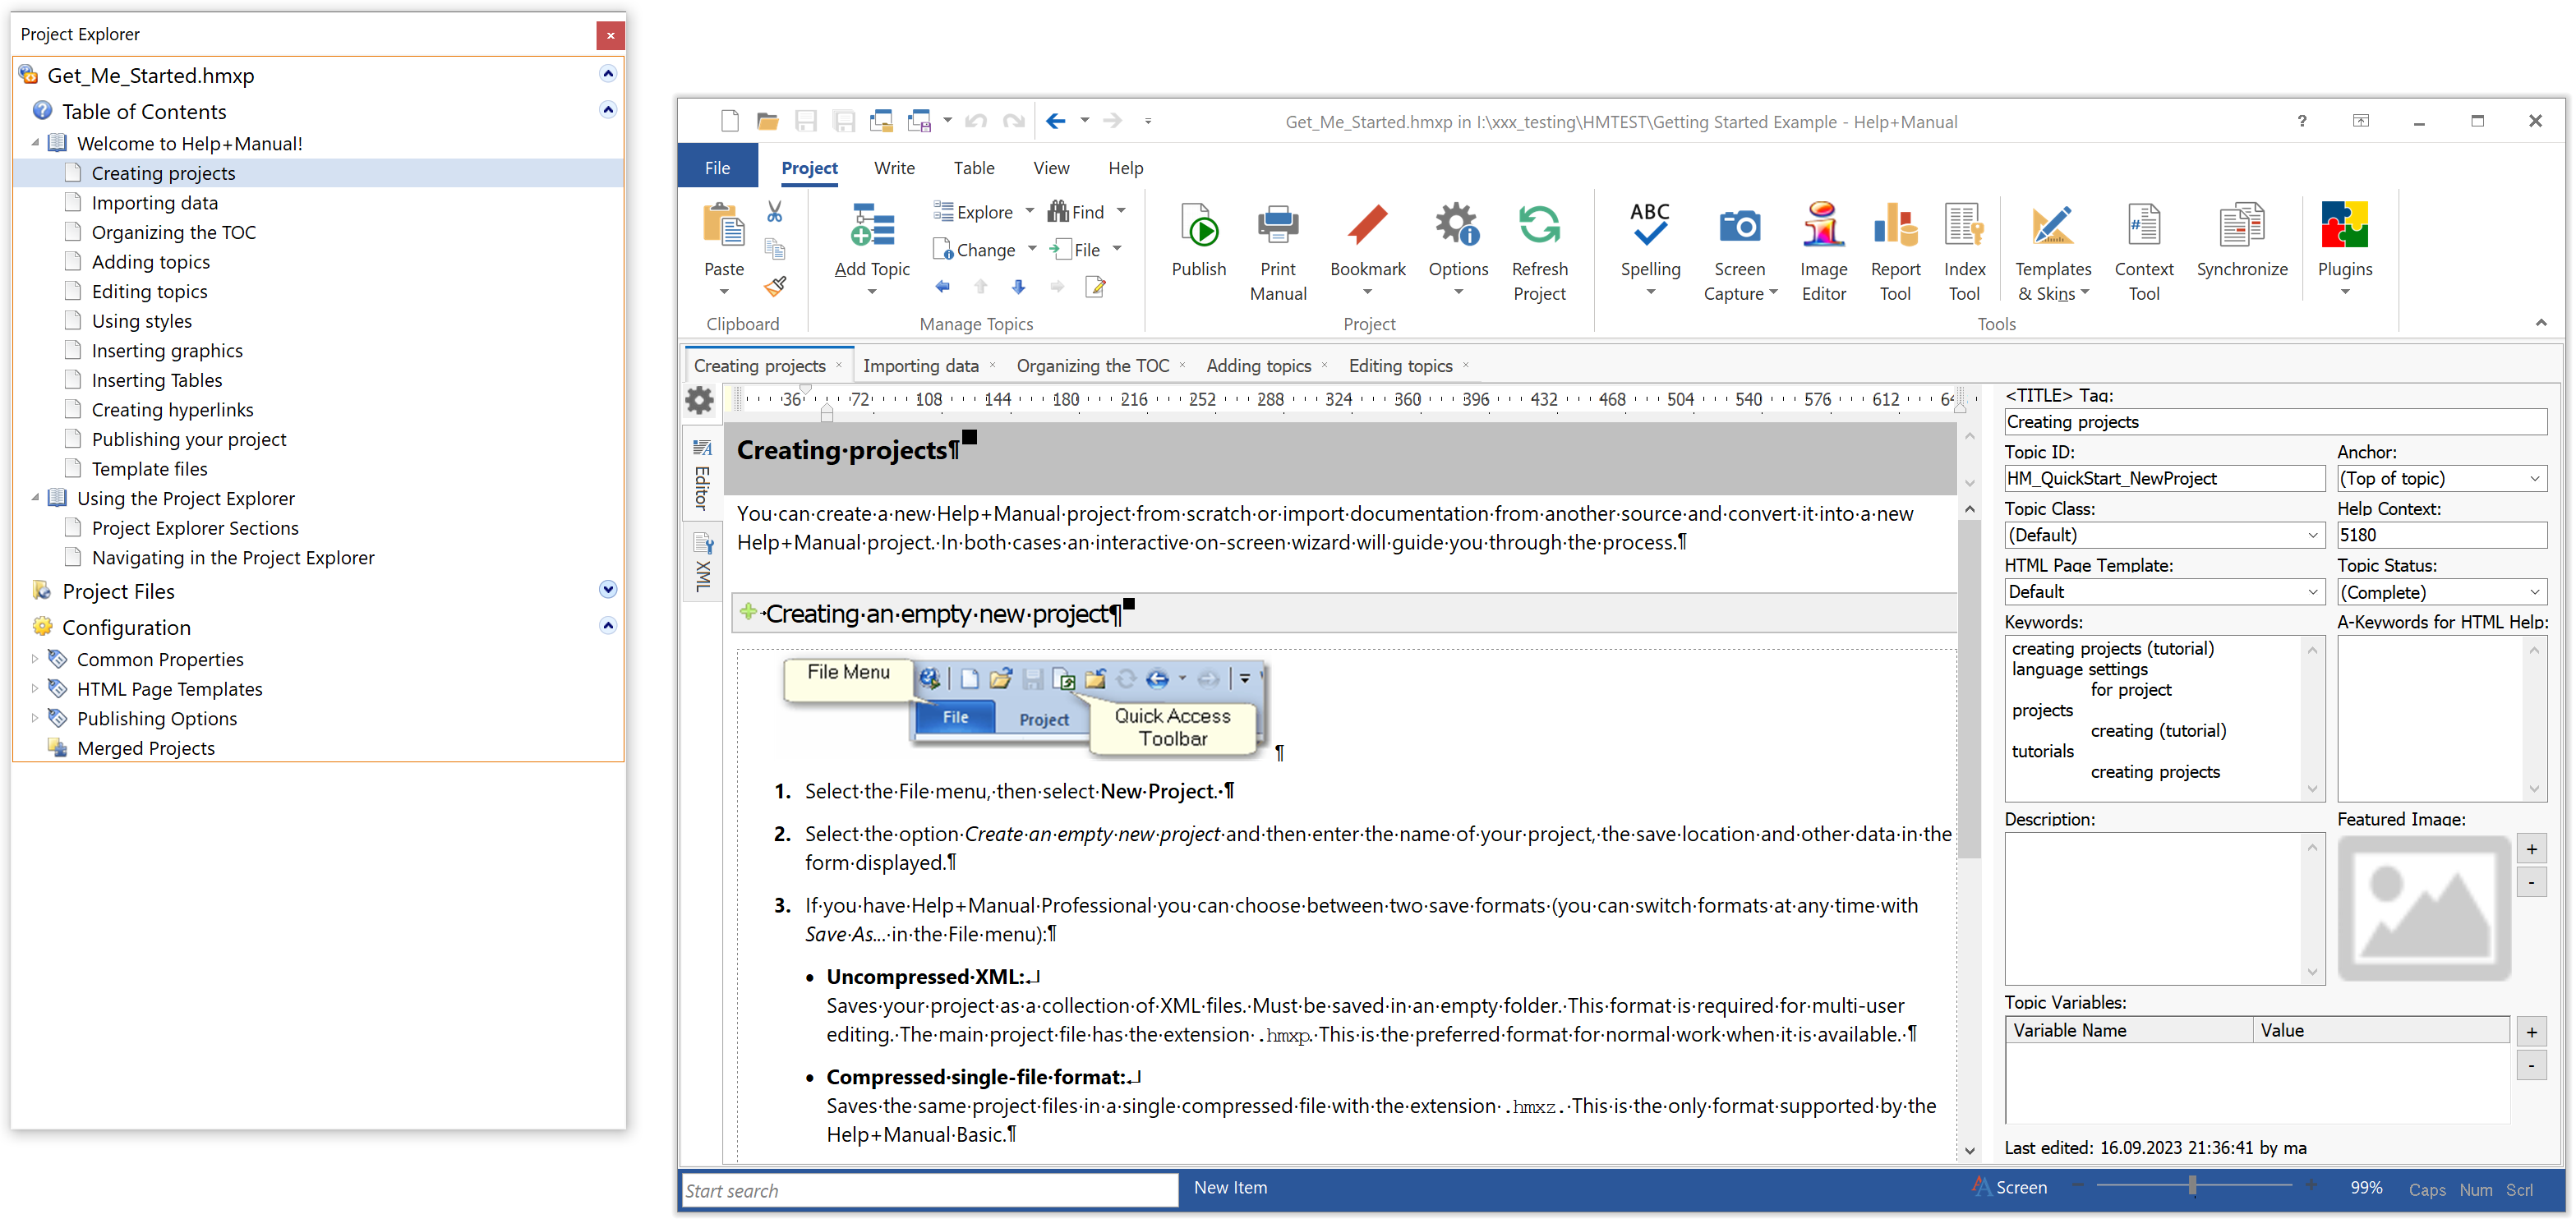This screenshot has height=1228, width=2576.
Task: Open the Plugins menu icon
Action: [x=2344, y=226]
